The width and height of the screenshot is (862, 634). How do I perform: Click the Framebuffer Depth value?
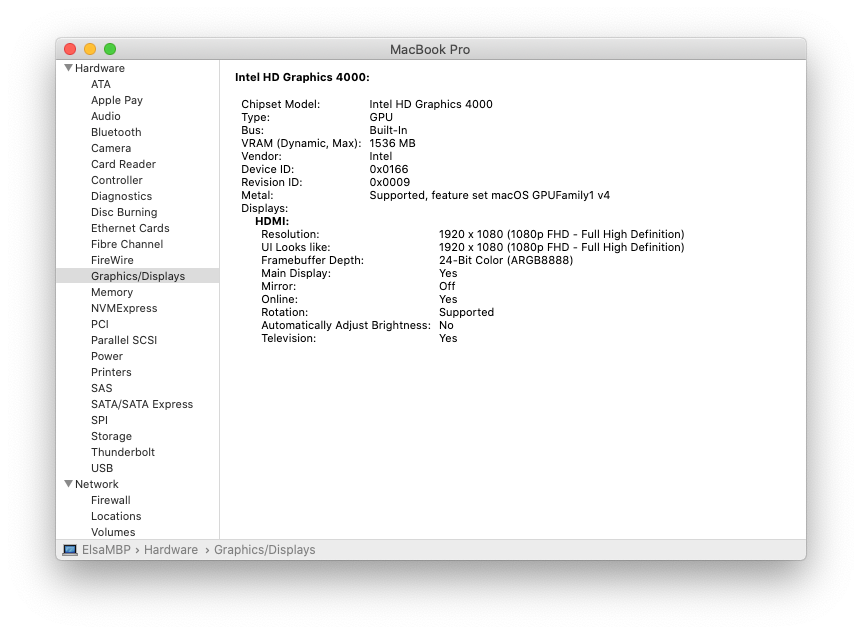point(506,260)
